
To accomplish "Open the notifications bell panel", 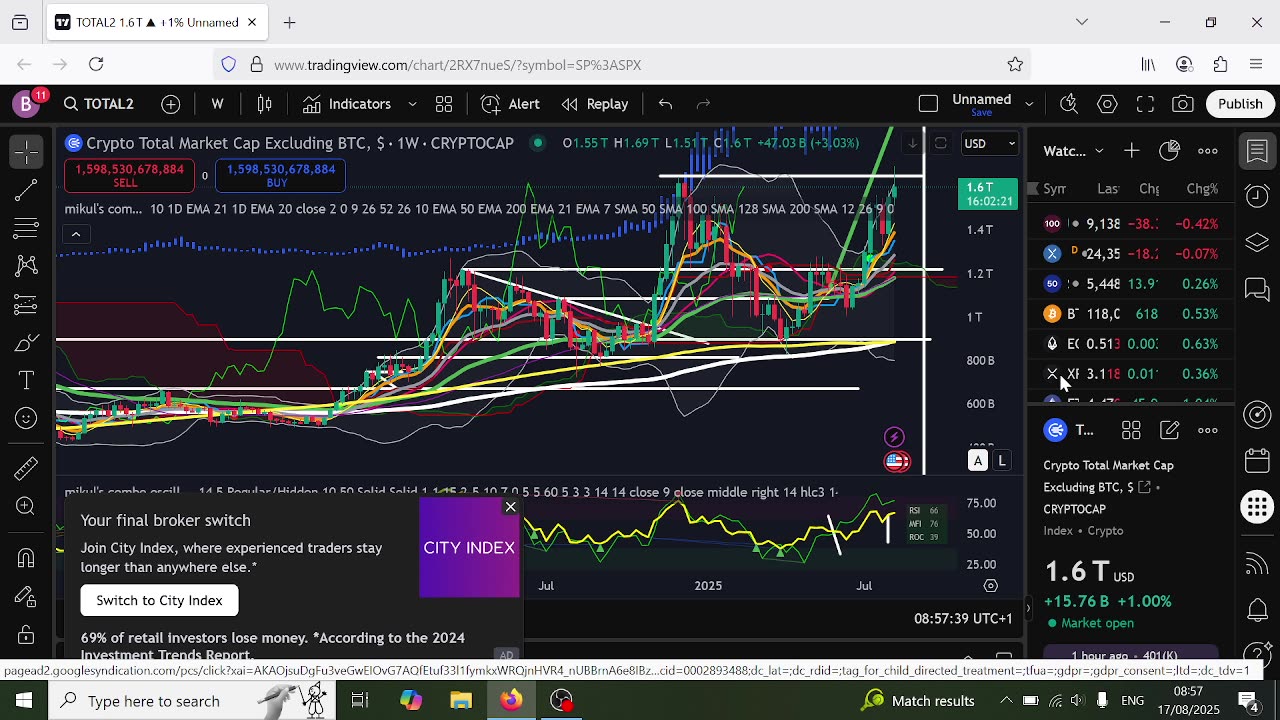I will (1257, 610).
